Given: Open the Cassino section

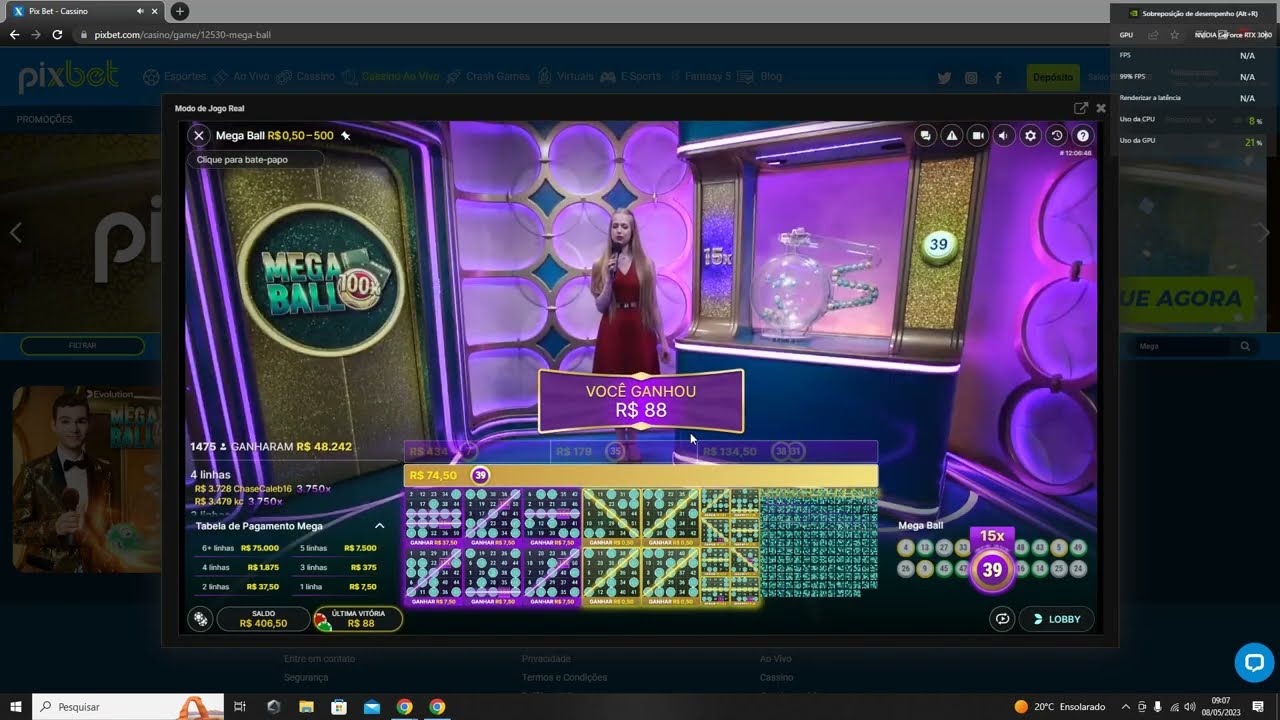Looking at the screenshot, I should point(306,76).
